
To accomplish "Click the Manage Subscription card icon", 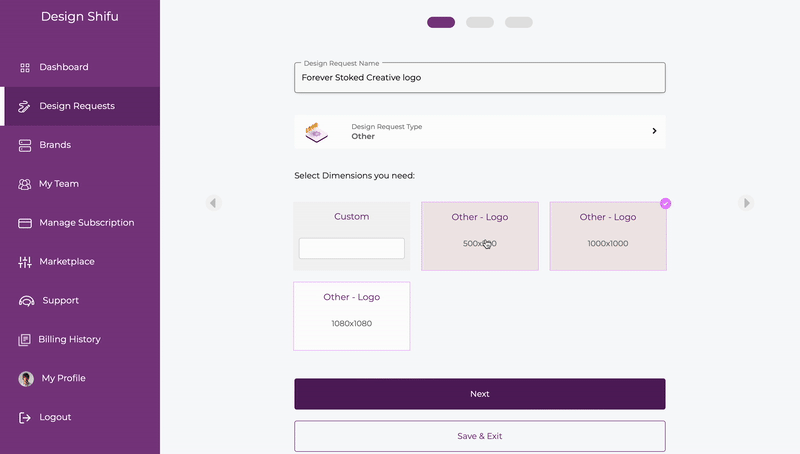I will tap(25, 223).
